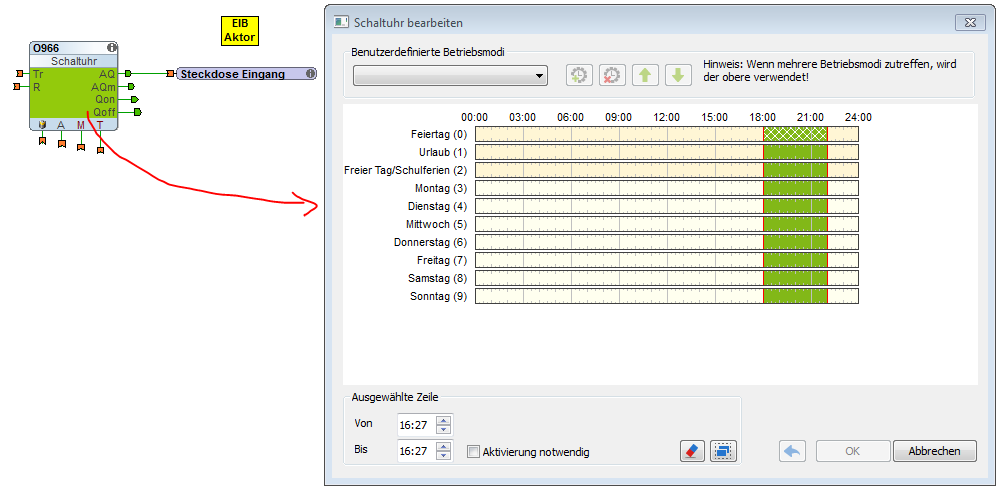
Task: Click the Abbrechen button
Action: point(934,451)
